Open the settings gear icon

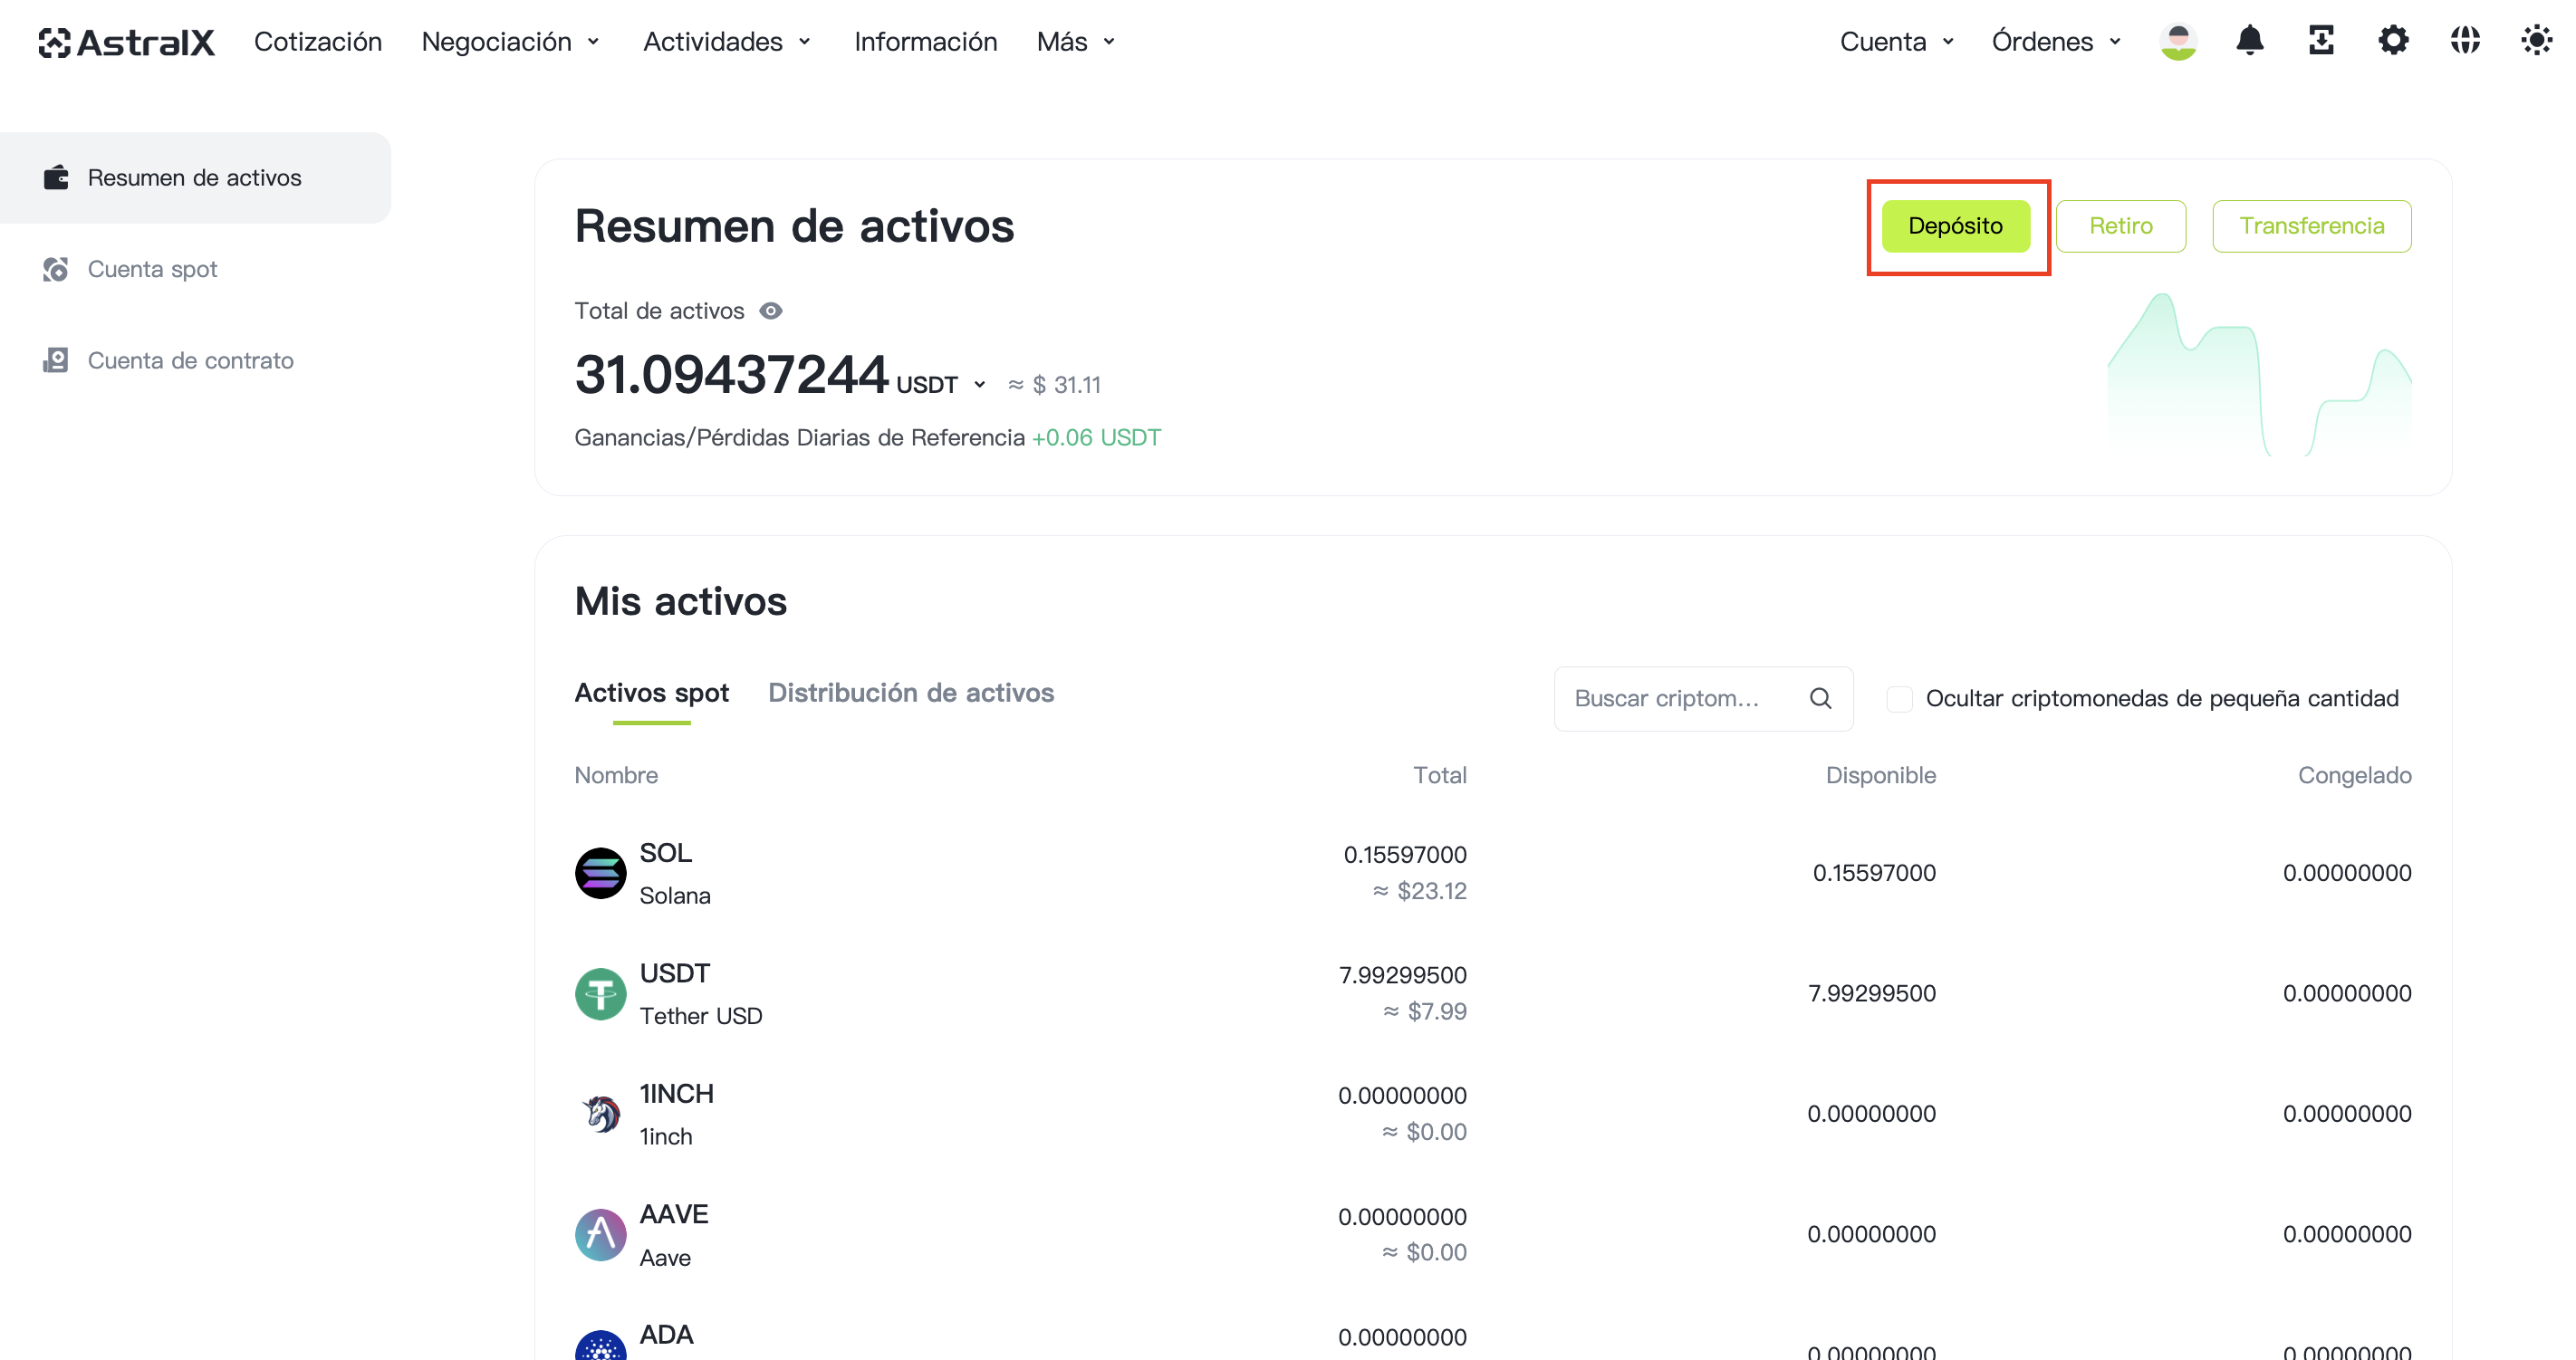(x=2393, y=41)
